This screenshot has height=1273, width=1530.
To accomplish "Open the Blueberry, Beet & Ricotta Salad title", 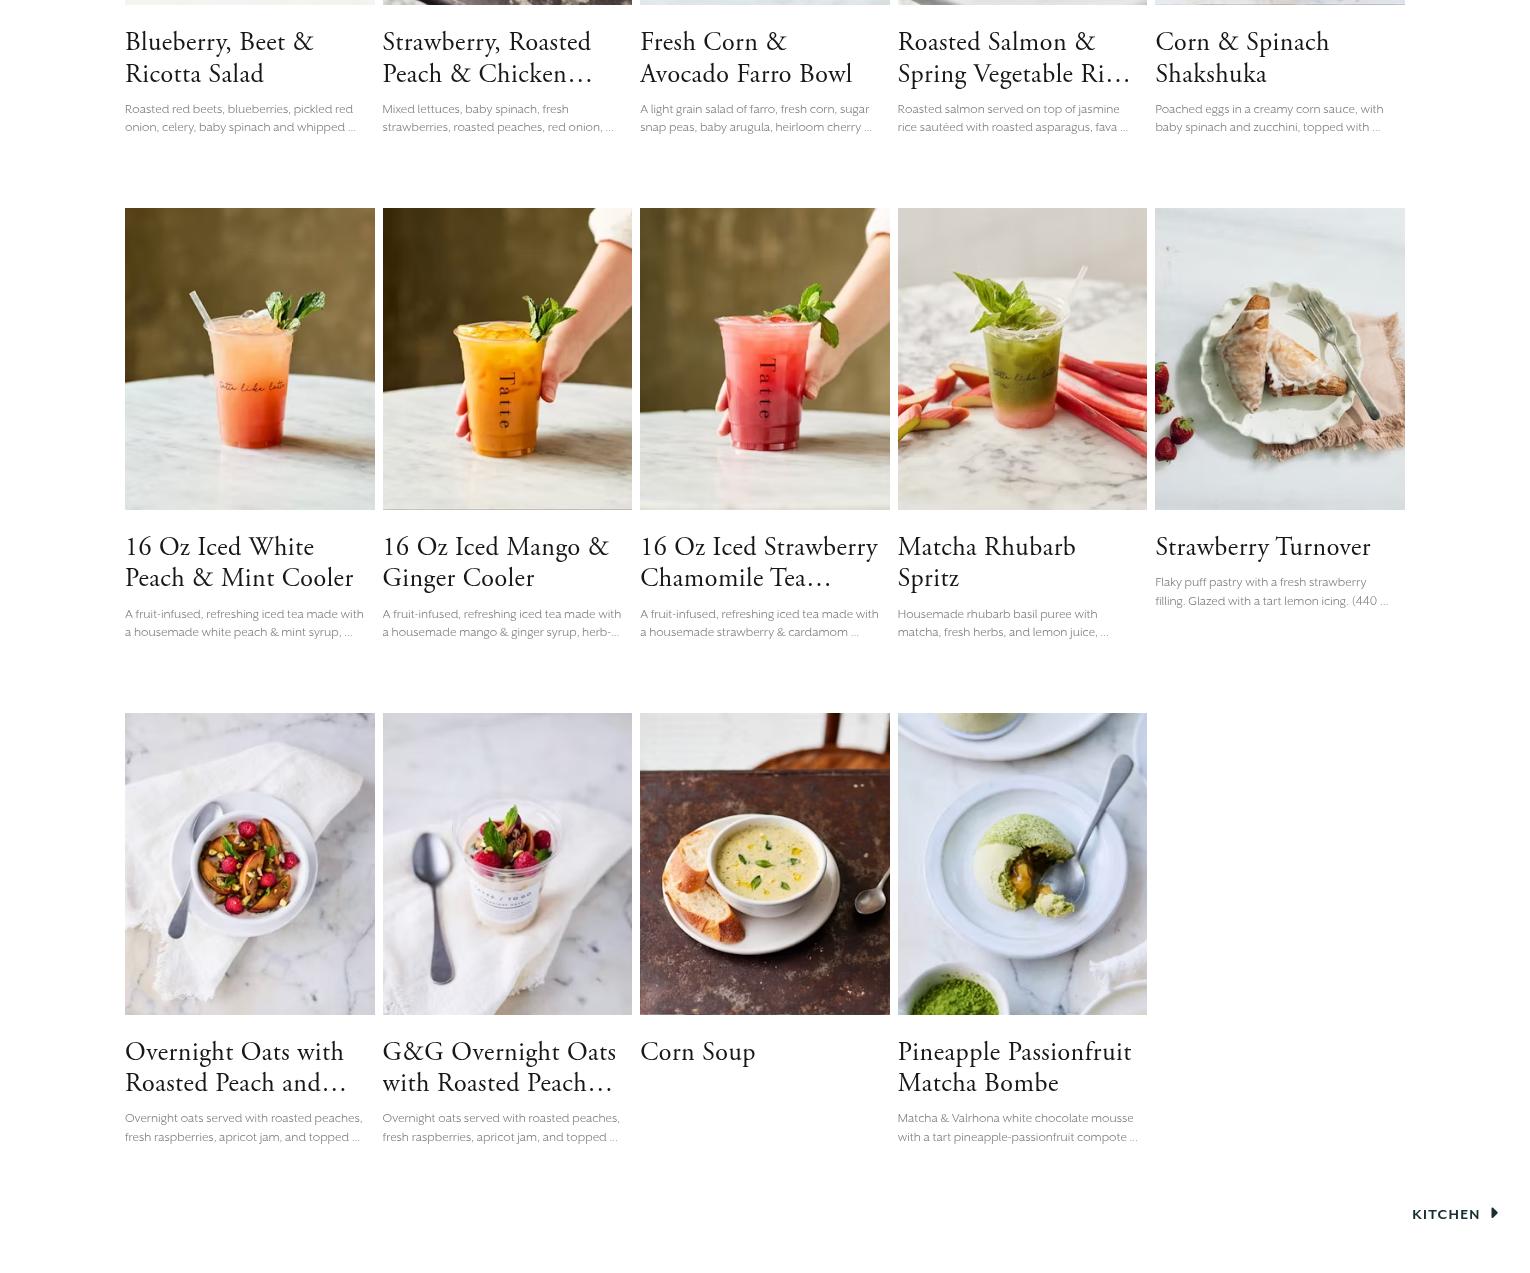I will (220, 58).
